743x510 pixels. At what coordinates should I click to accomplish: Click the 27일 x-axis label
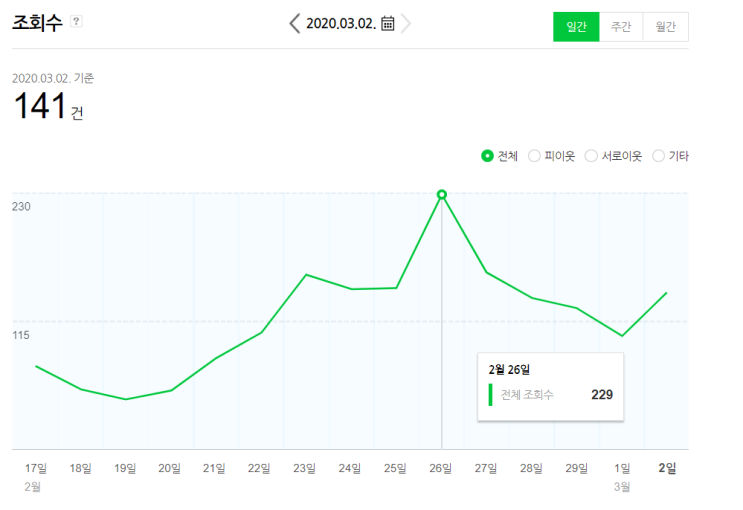coord(486,468)
